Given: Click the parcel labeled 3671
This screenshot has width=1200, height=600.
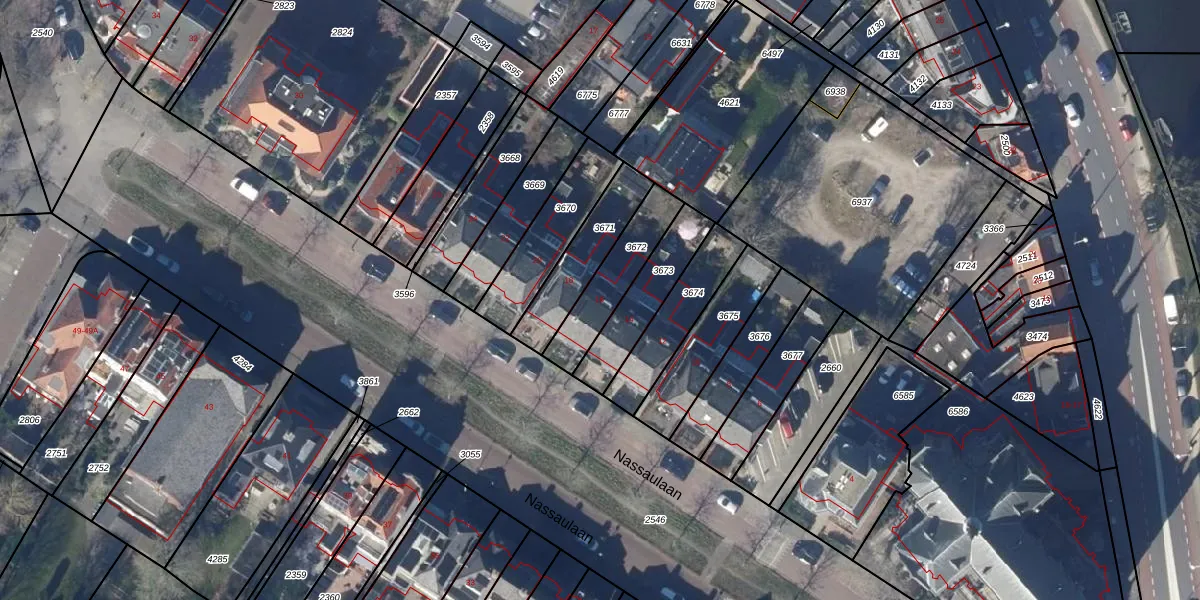Looking at the screenshot, I should pyautogui.click(x=604, y=228).
